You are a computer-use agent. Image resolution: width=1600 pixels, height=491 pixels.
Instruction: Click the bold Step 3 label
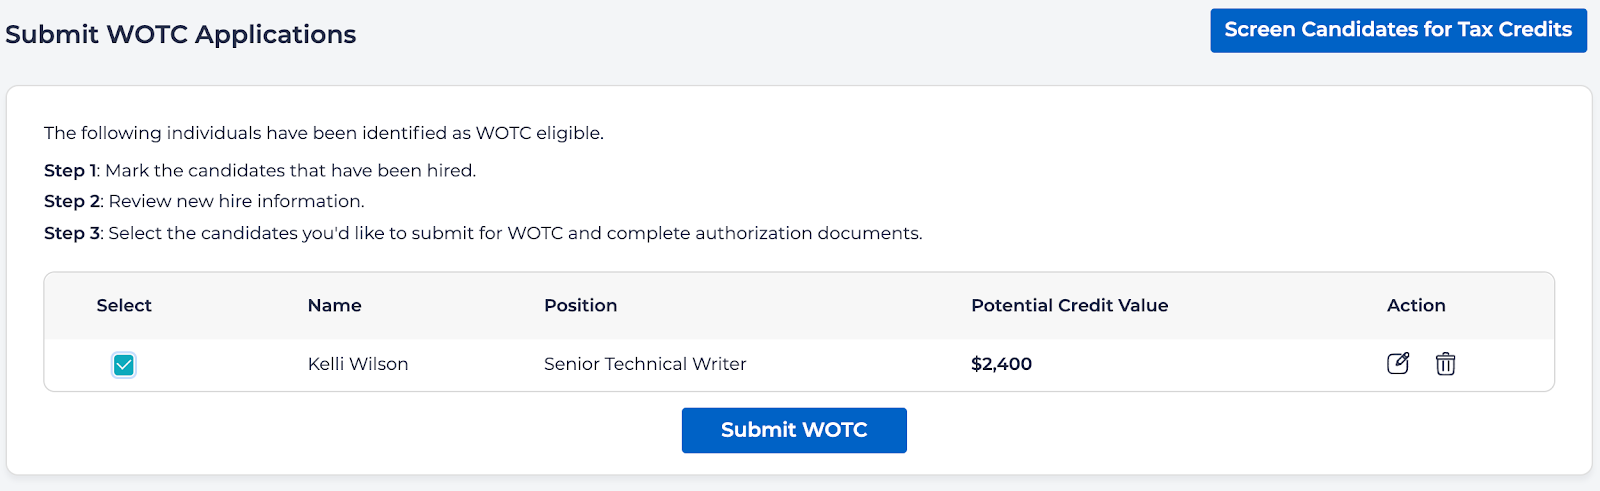72,233
